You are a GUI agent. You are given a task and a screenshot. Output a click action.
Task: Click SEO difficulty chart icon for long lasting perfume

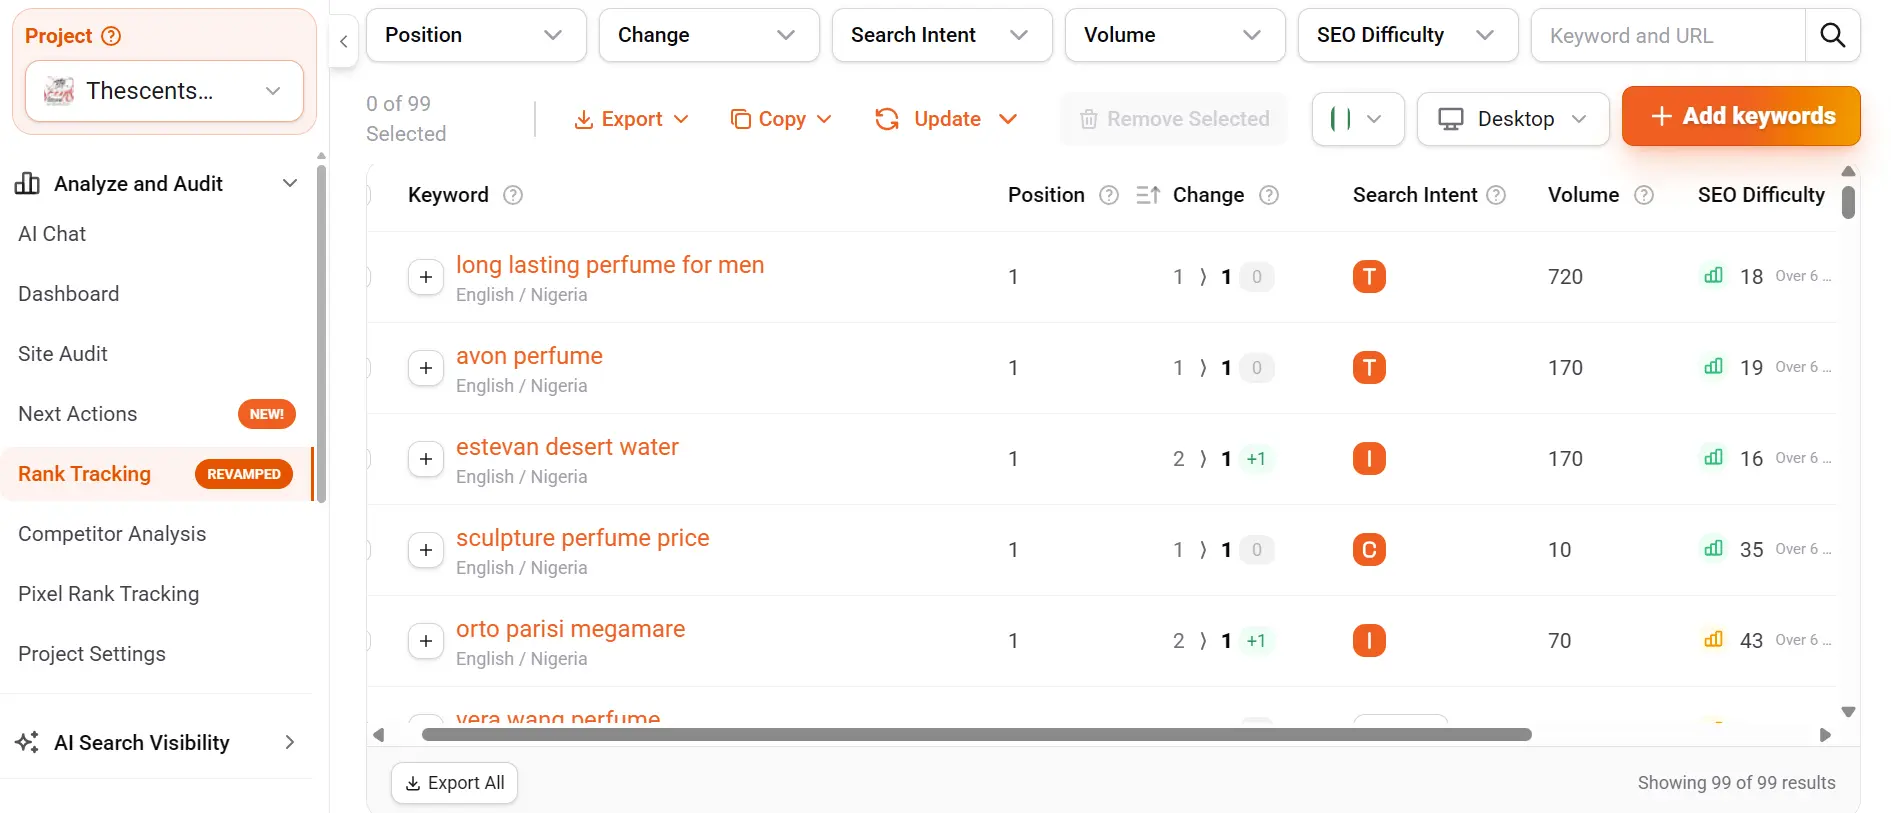pos(1713,275)
